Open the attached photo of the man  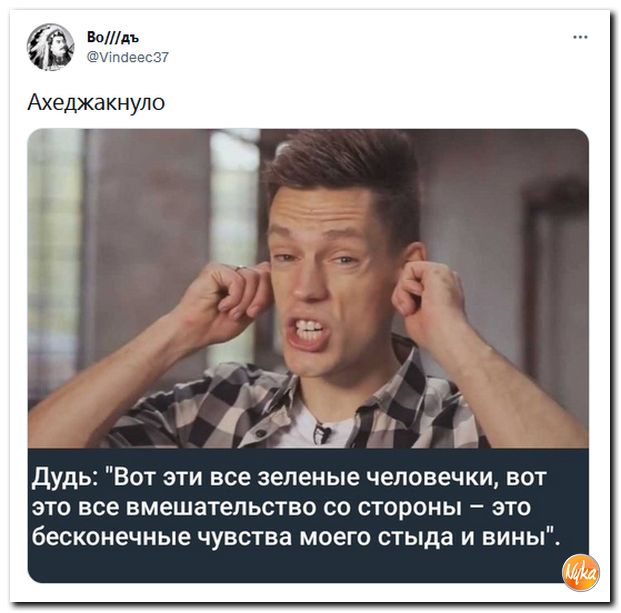(308, 289)
